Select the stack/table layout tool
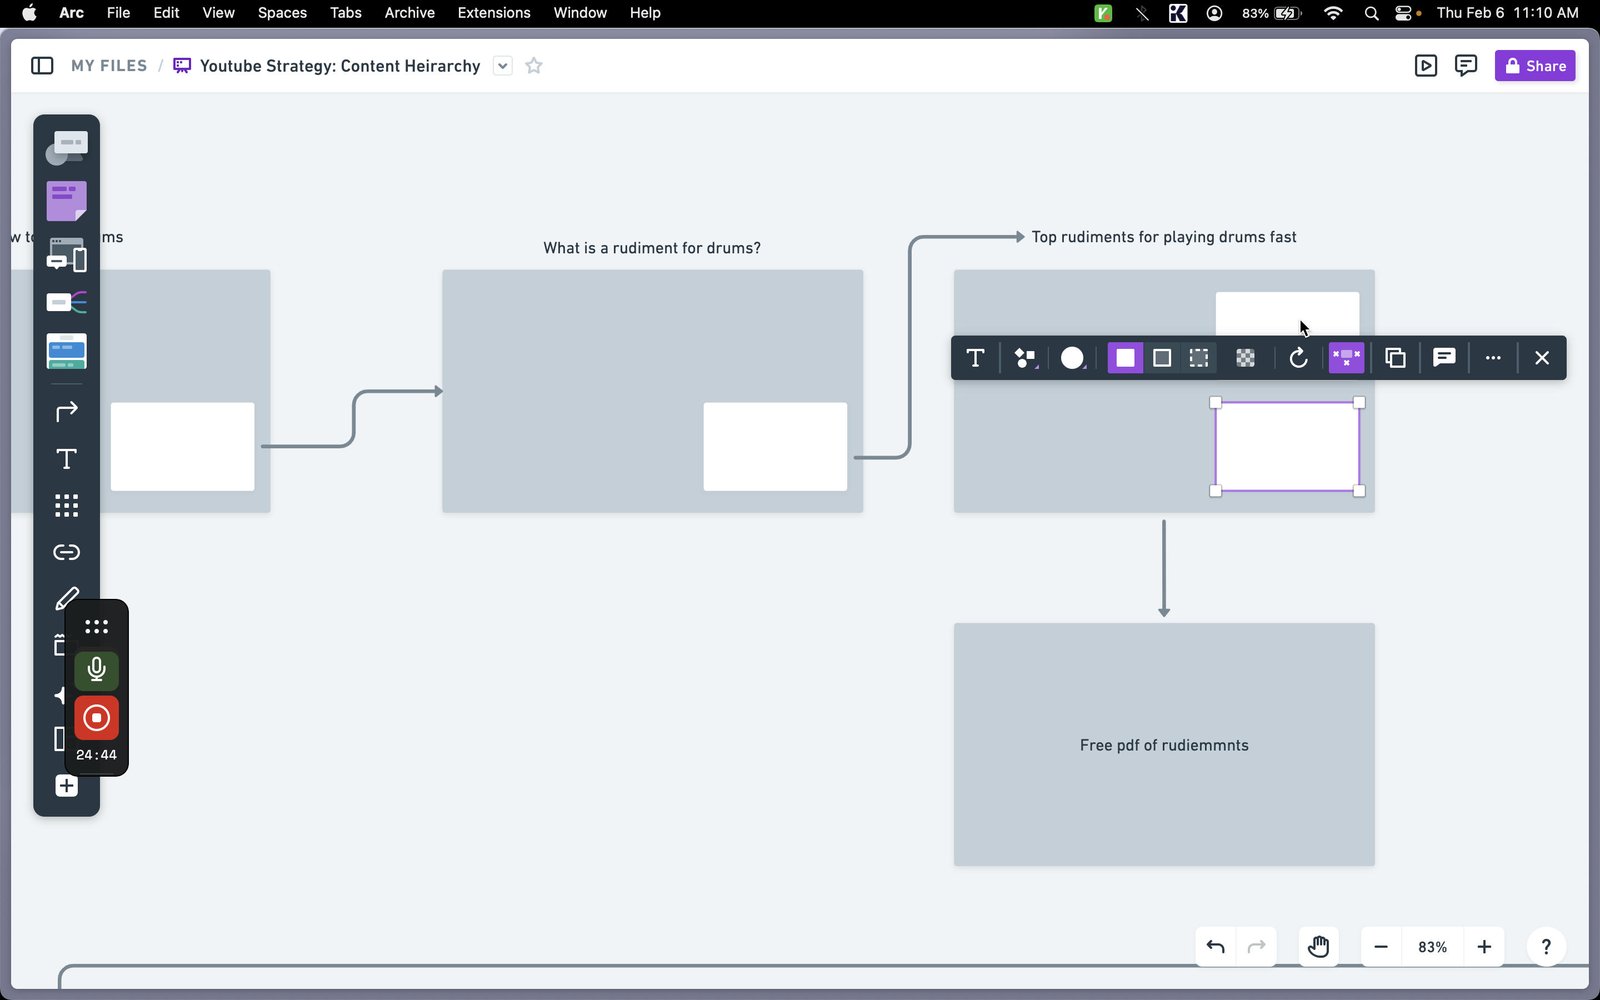This screenshot has height=1000, width=1600. pyautogui.click(x=66, y=351)
